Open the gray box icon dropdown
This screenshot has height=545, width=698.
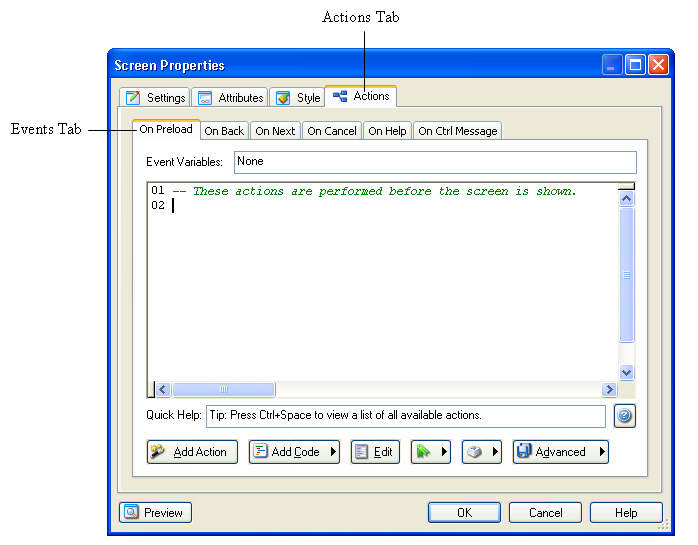tap(482, 452)
